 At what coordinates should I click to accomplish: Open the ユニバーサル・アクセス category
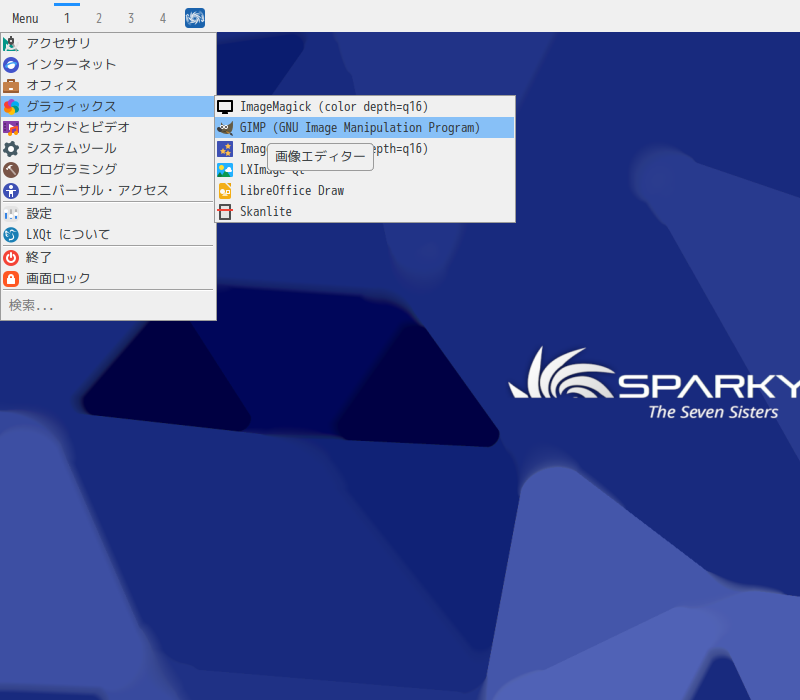[108, 190]
